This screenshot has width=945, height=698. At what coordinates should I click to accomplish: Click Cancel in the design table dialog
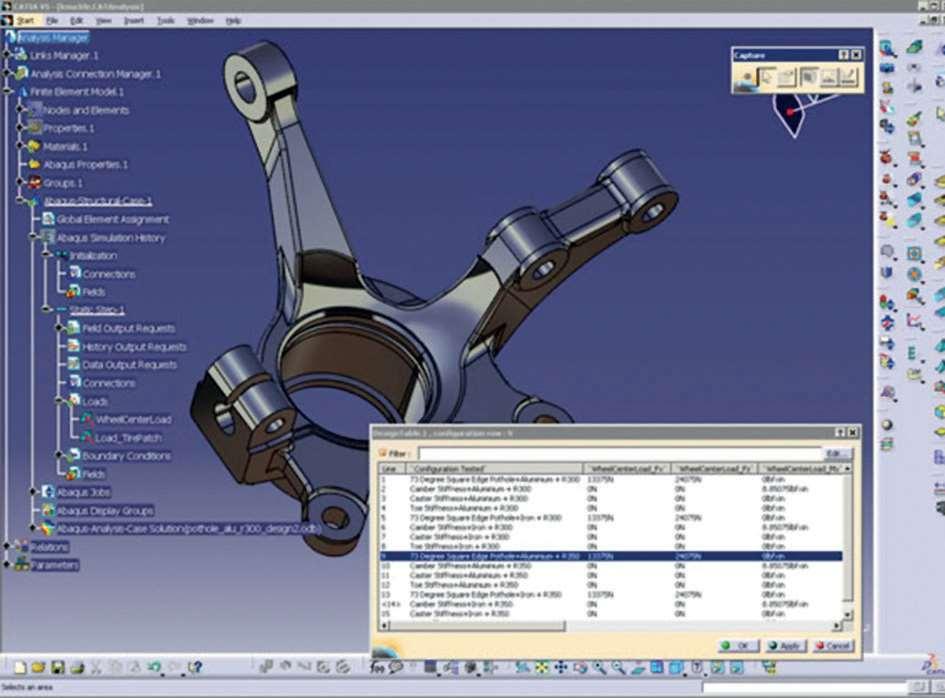[x=833, y=646]
